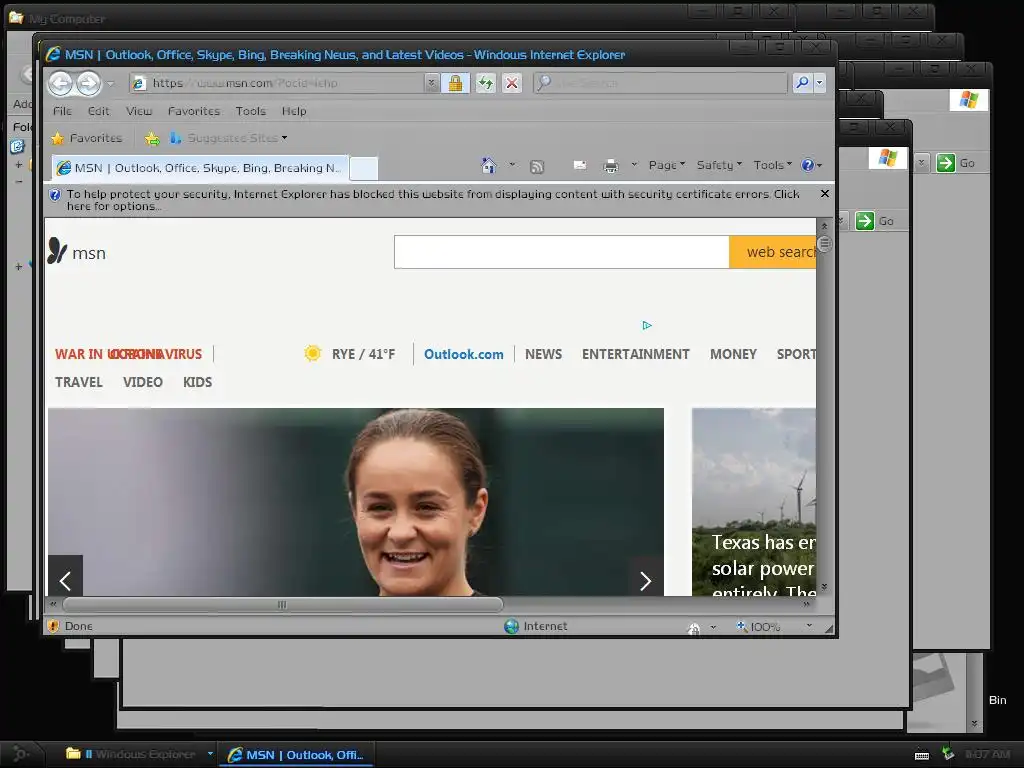
Task: Print the page with the printer icon
Action: coord(611,167)
